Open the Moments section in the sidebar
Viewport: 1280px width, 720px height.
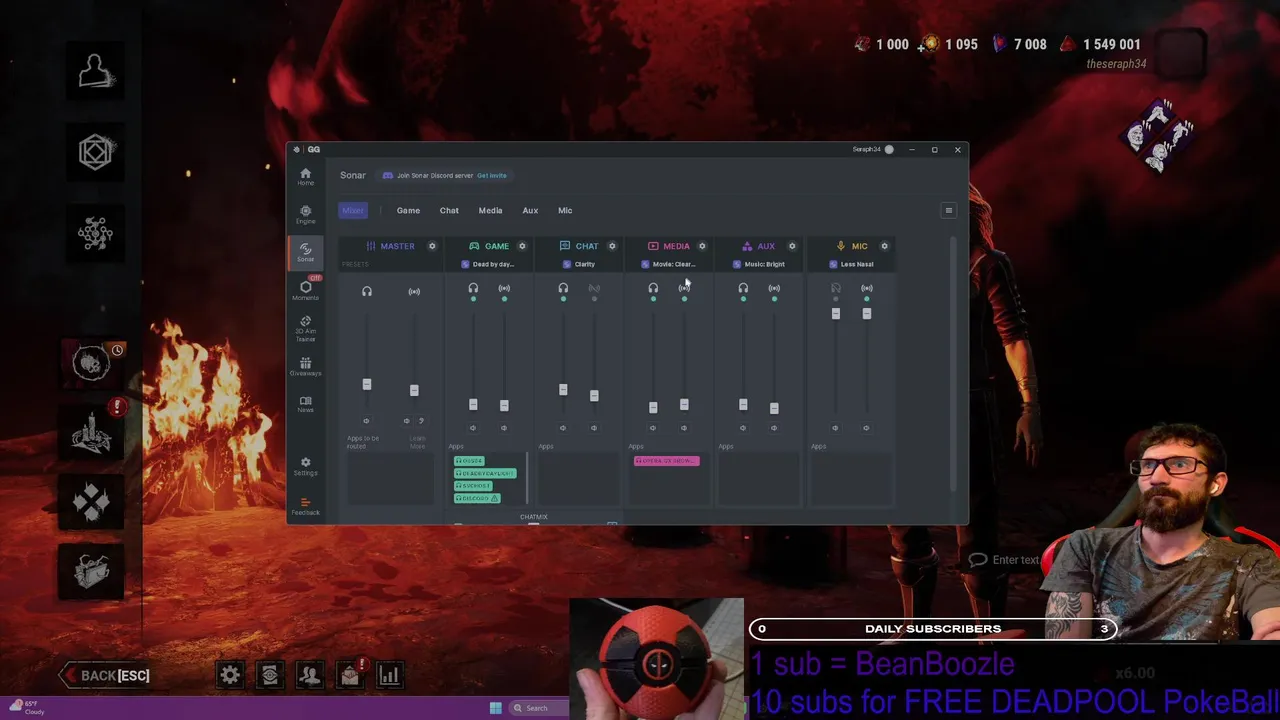(305, 290)
